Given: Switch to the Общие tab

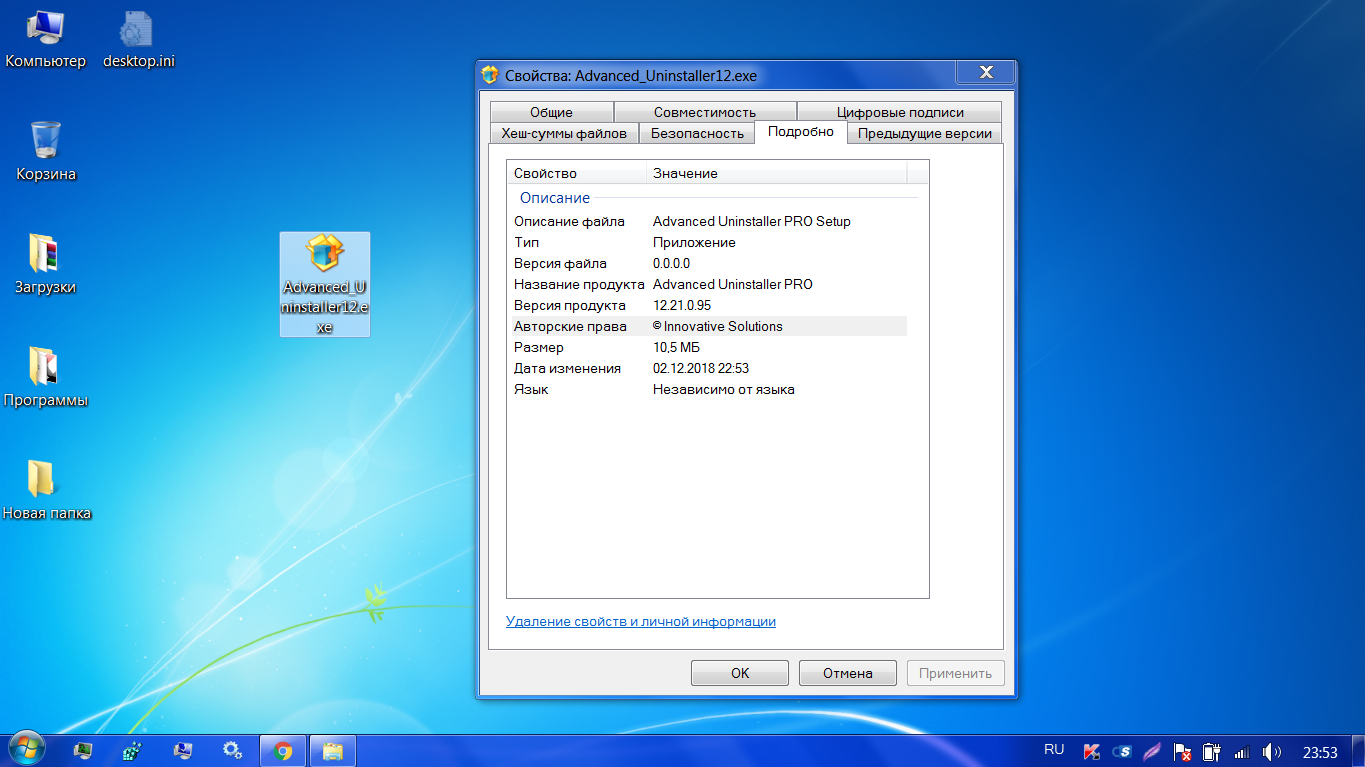Looking at the screenshot, I should point(551,112).
